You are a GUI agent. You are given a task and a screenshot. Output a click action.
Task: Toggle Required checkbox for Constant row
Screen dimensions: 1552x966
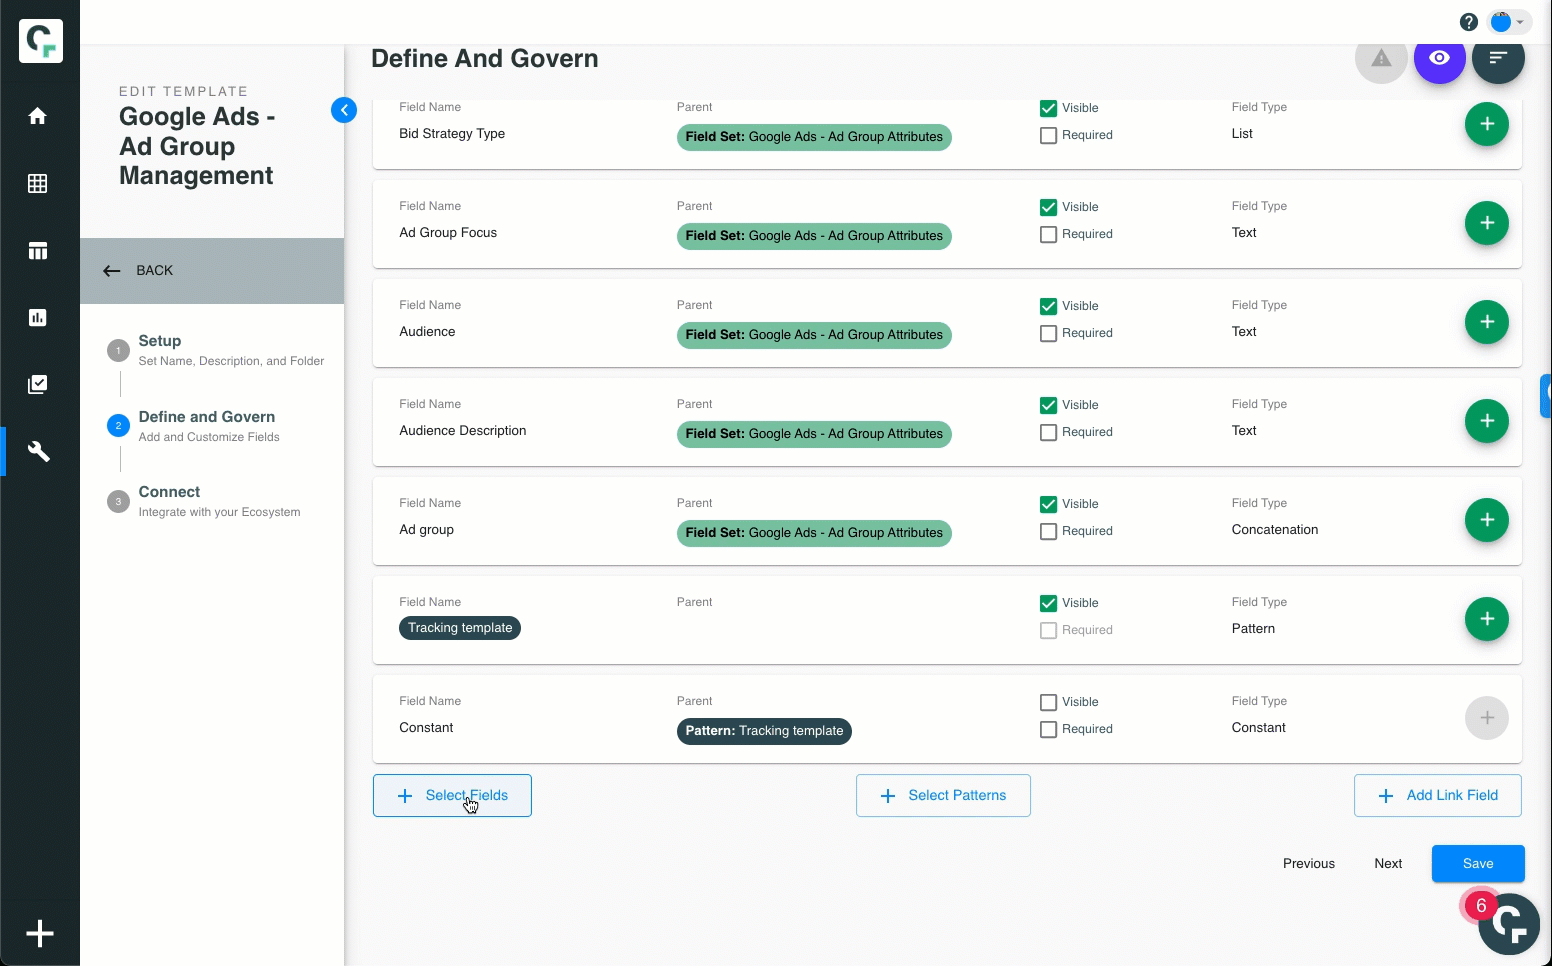pyautogui.click(x=1048, y=729)
